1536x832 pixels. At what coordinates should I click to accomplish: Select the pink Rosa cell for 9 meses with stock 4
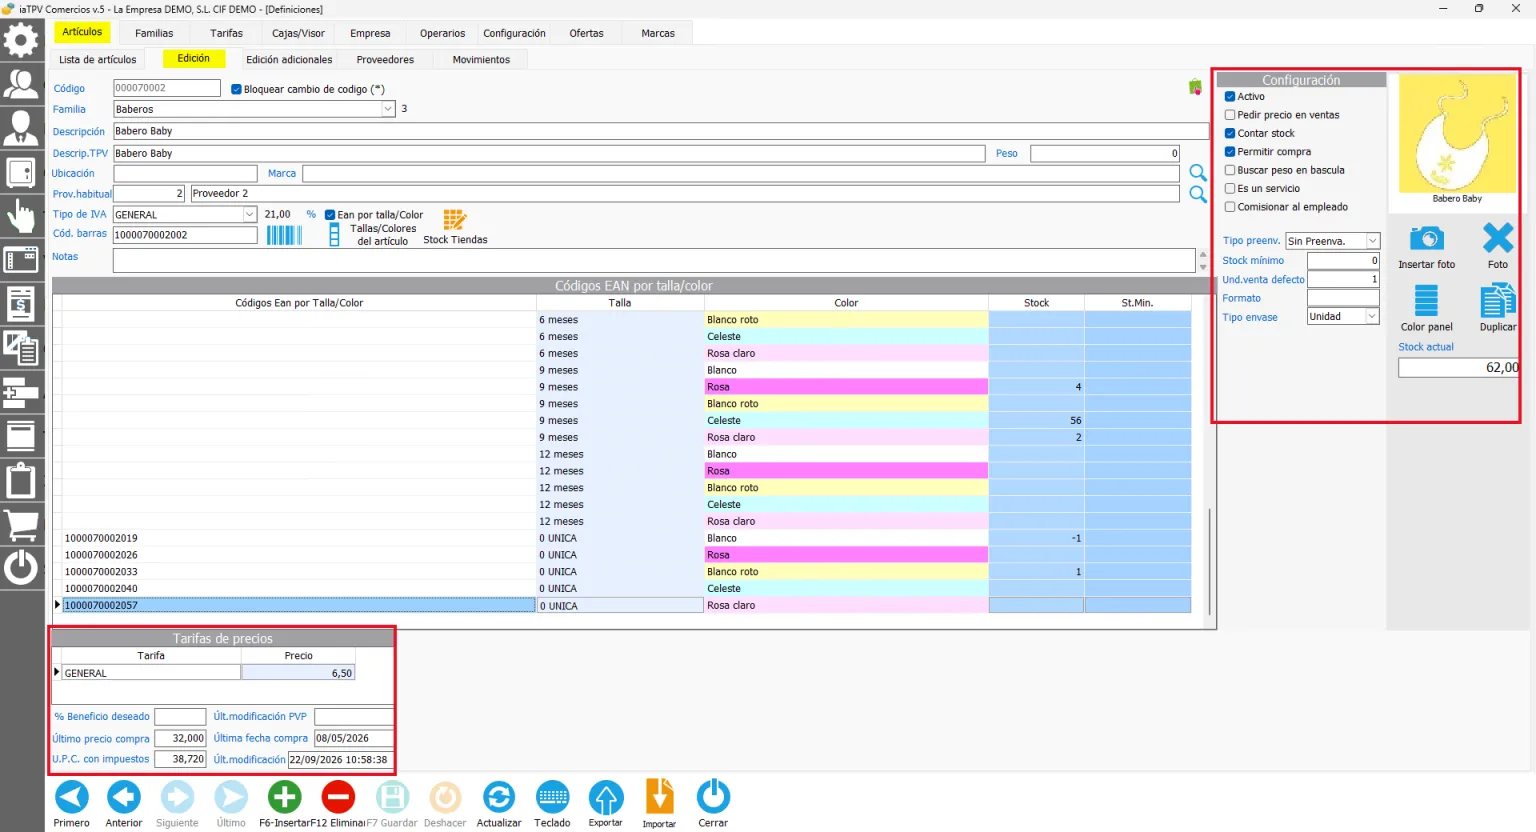coord(846,387)
